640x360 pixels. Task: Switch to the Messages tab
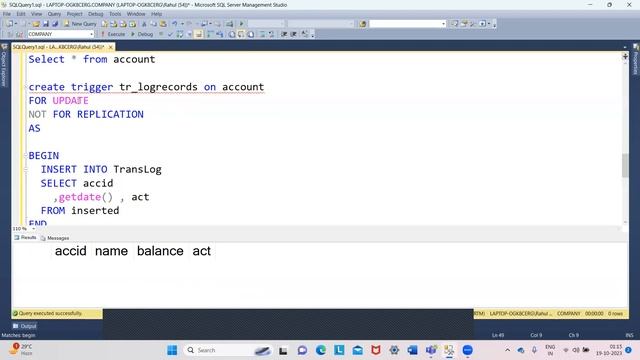tap(55, 238)
